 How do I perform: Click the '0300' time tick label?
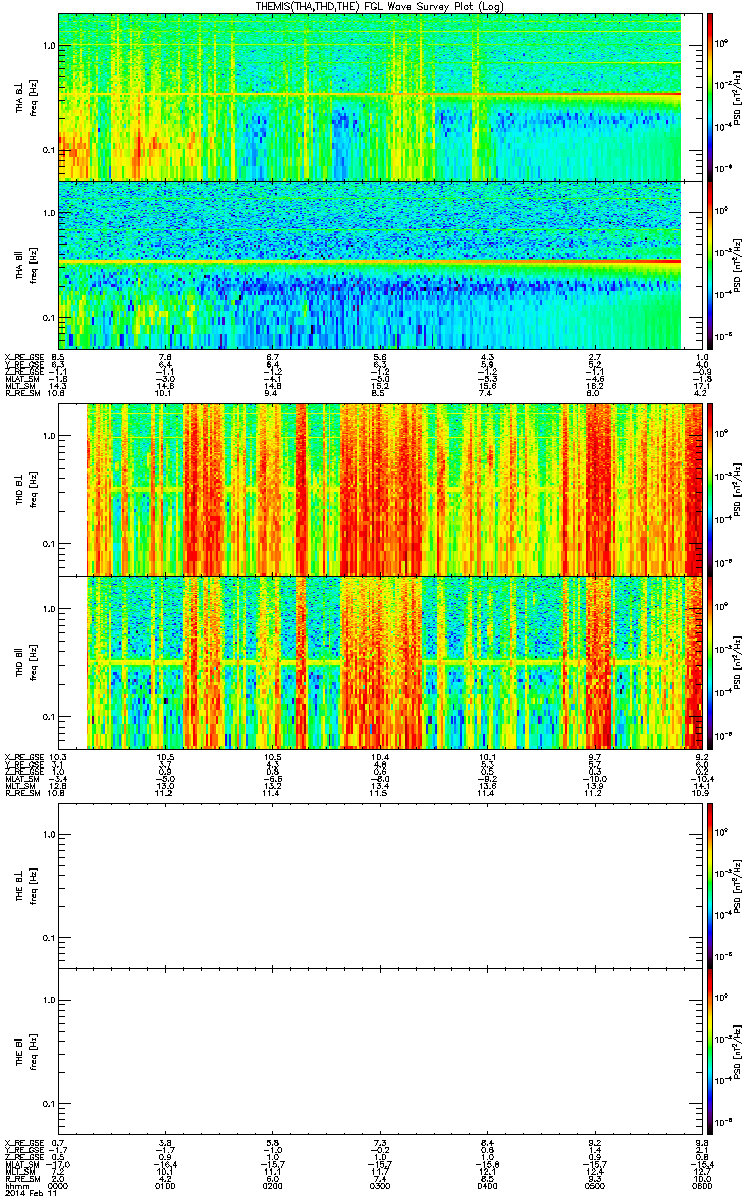coord(380,1186)
